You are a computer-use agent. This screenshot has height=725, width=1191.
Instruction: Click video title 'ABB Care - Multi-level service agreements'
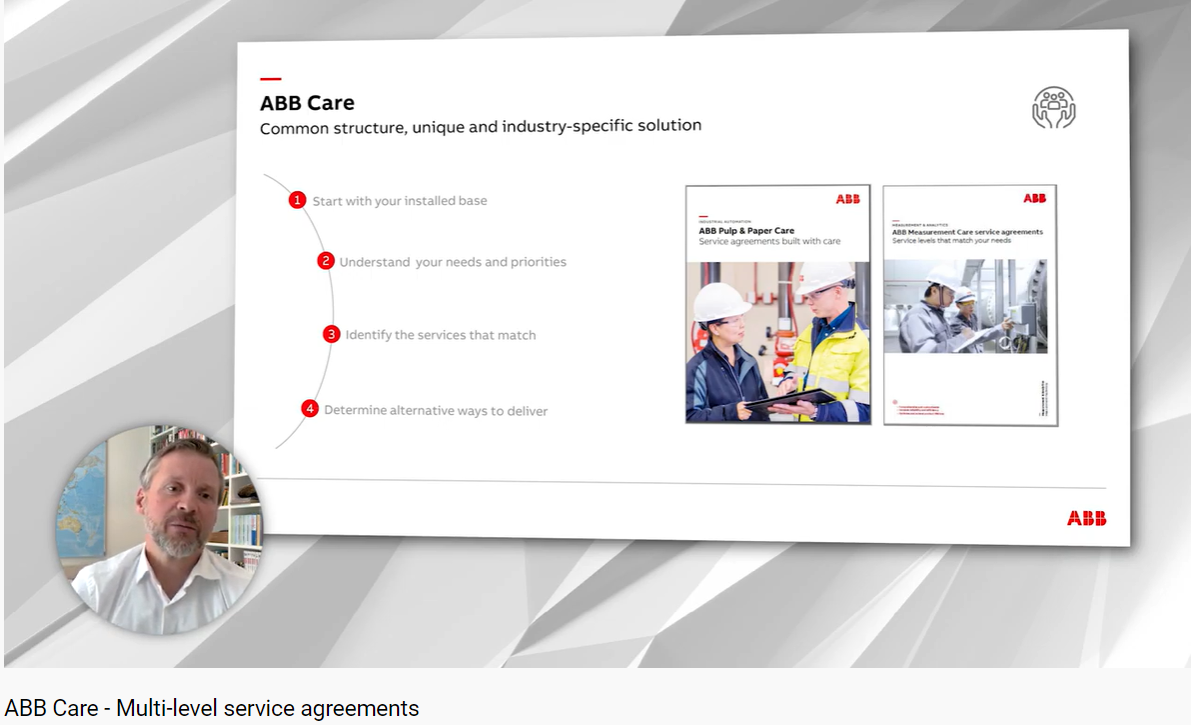pos(212,708)
